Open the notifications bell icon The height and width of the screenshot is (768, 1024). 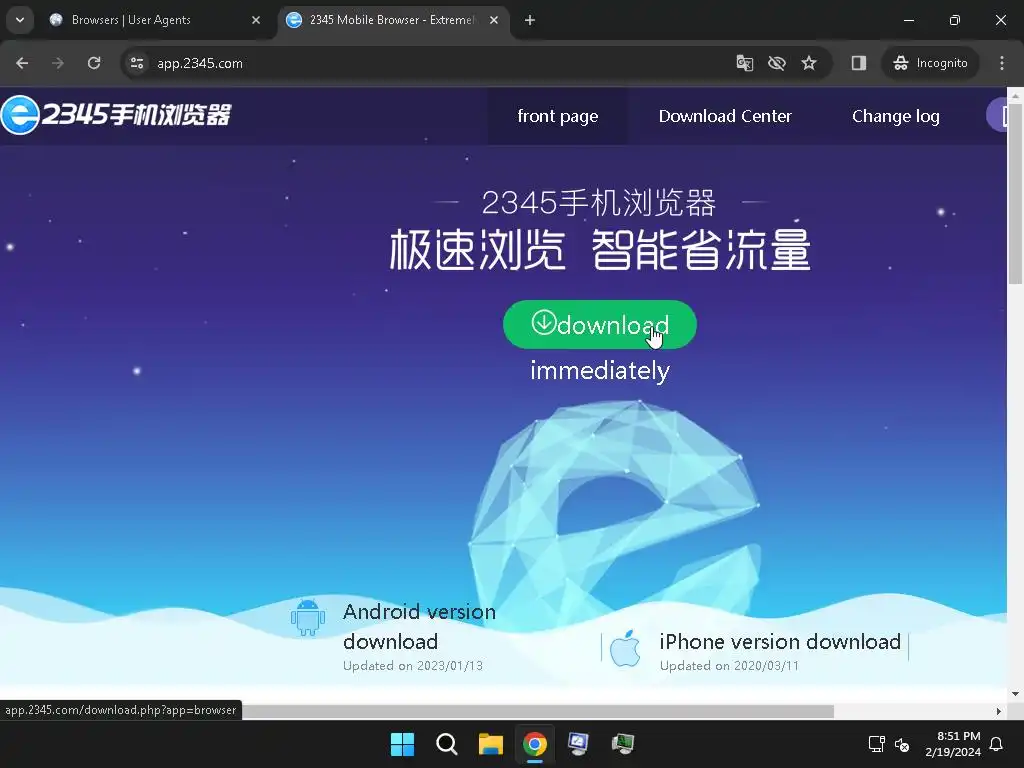tap(997, 744)
